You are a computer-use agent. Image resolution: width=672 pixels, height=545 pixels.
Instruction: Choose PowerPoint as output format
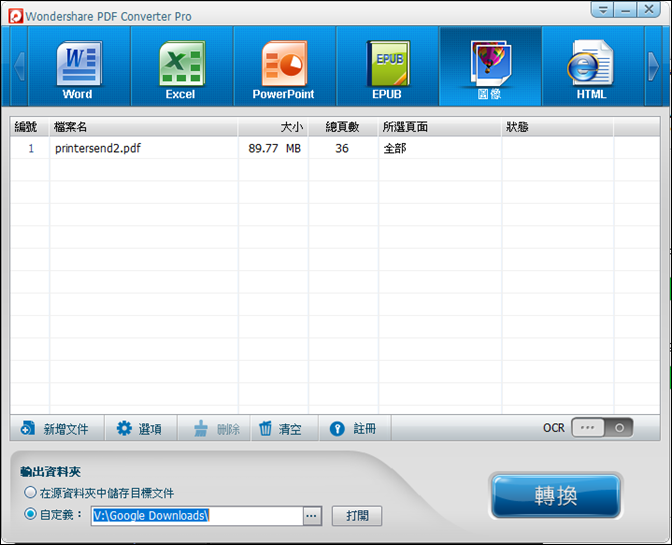tap(284, 66)
